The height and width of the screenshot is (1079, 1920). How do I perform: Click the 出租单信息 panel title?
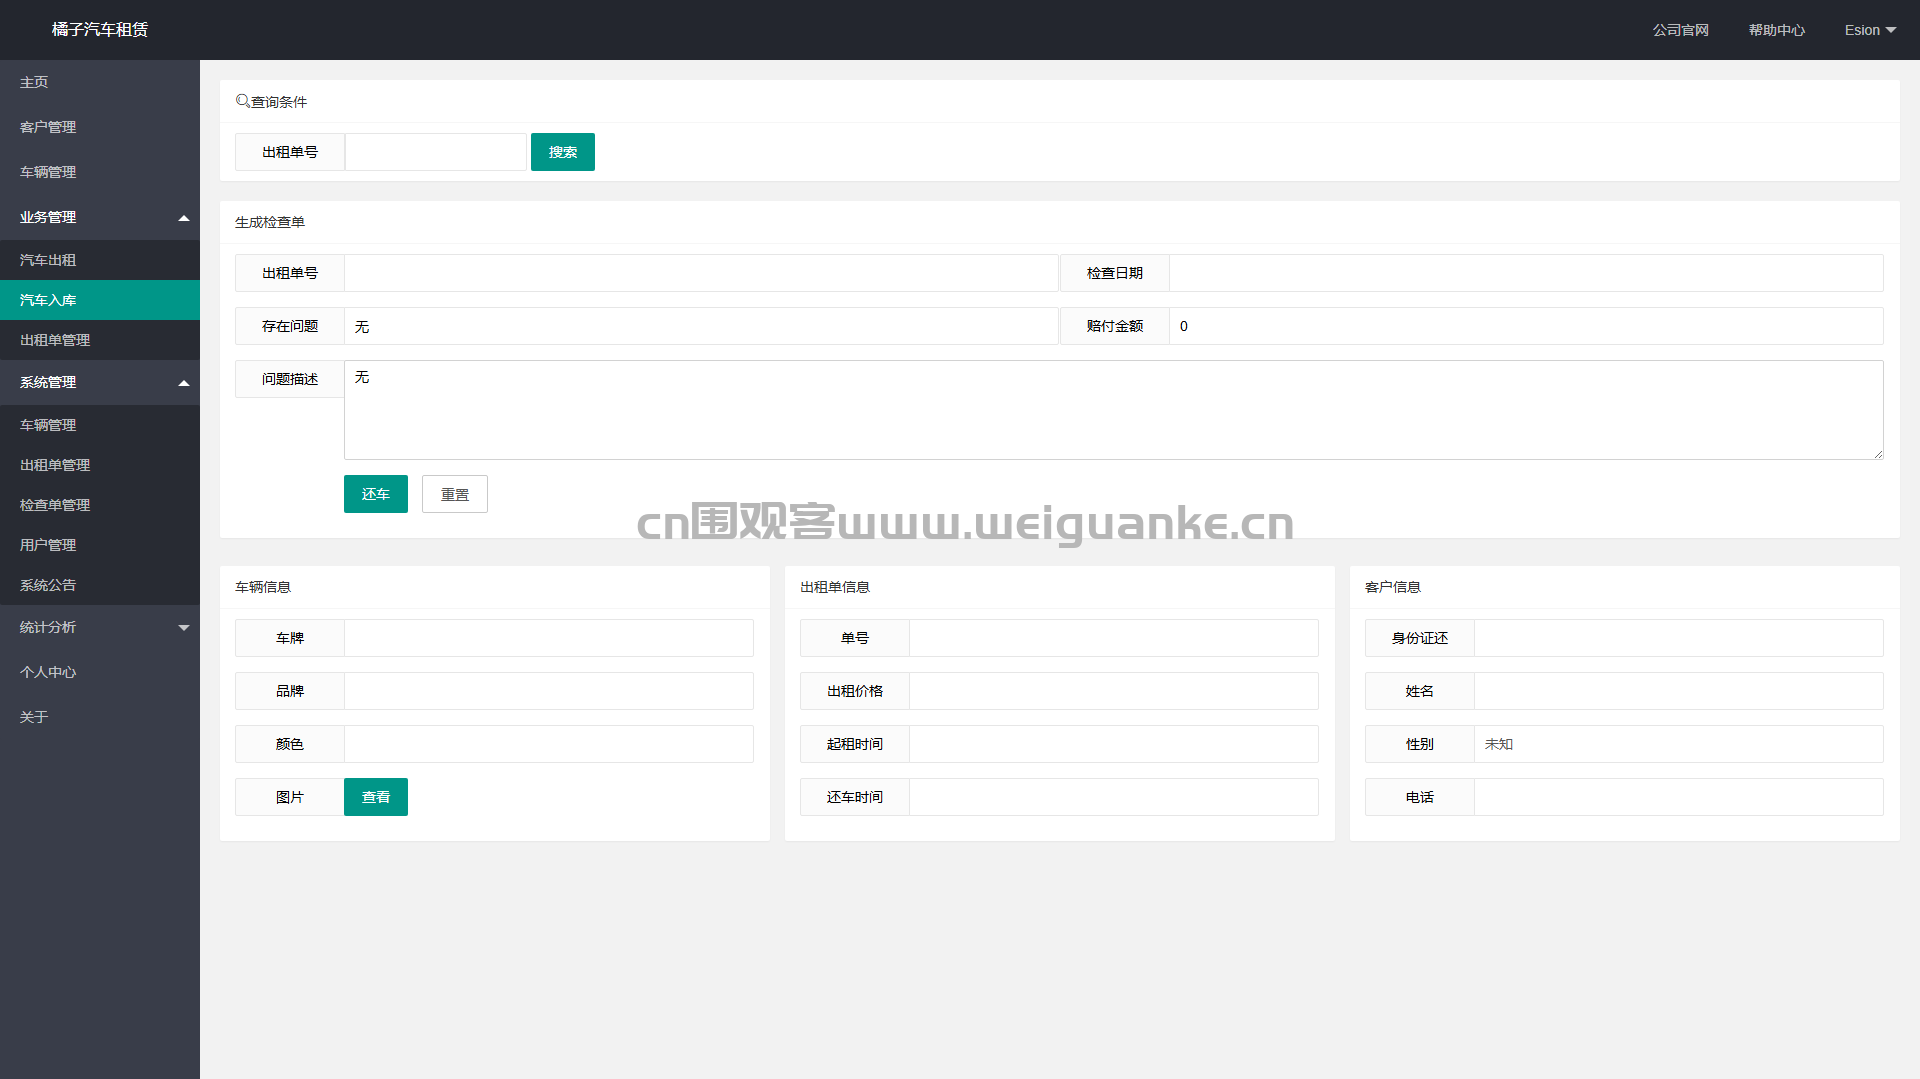(x=835, y=587)
